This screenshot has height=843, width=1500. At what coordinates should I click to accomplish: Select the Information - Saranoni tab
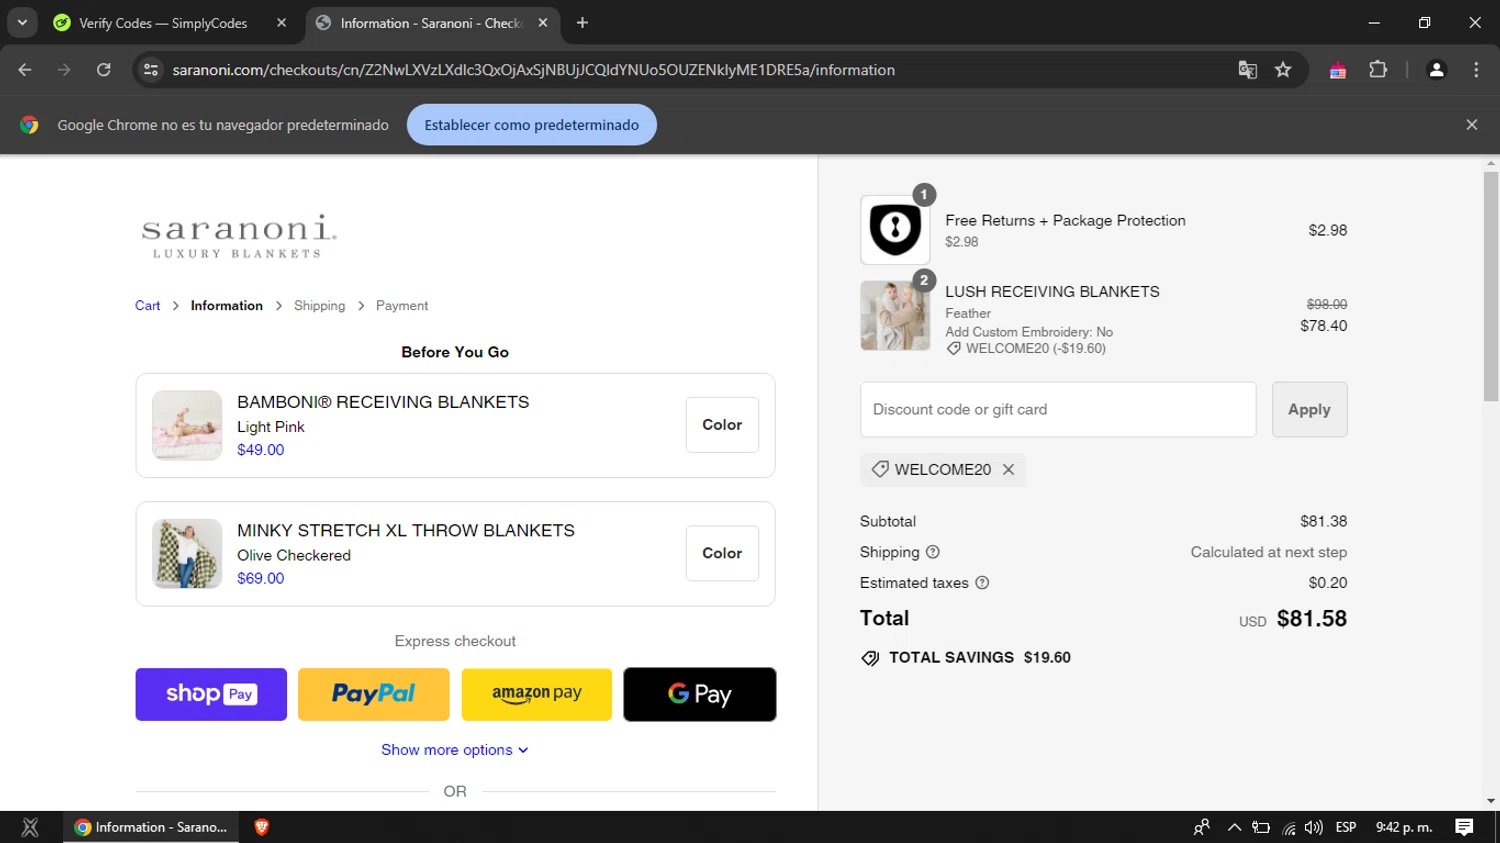(431, 23)
